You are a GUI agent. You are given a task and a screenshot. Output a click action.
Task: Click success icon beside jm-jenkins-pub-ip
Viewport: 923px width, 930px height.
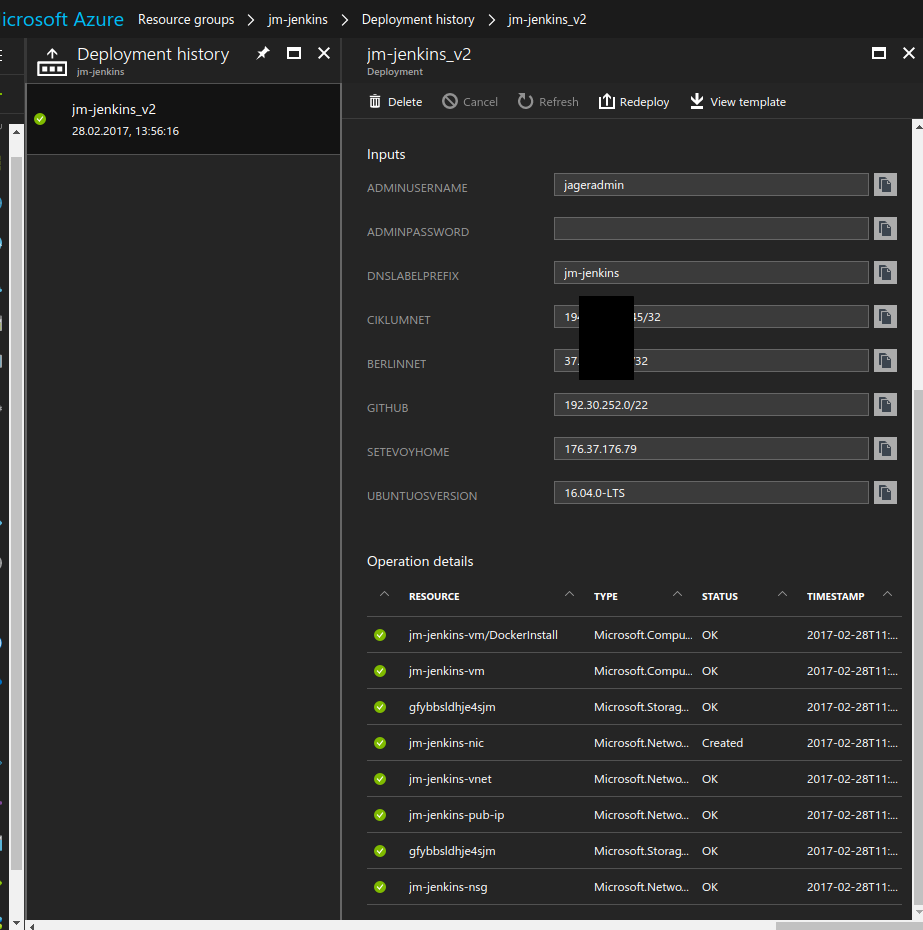click(x=380, y=815)
